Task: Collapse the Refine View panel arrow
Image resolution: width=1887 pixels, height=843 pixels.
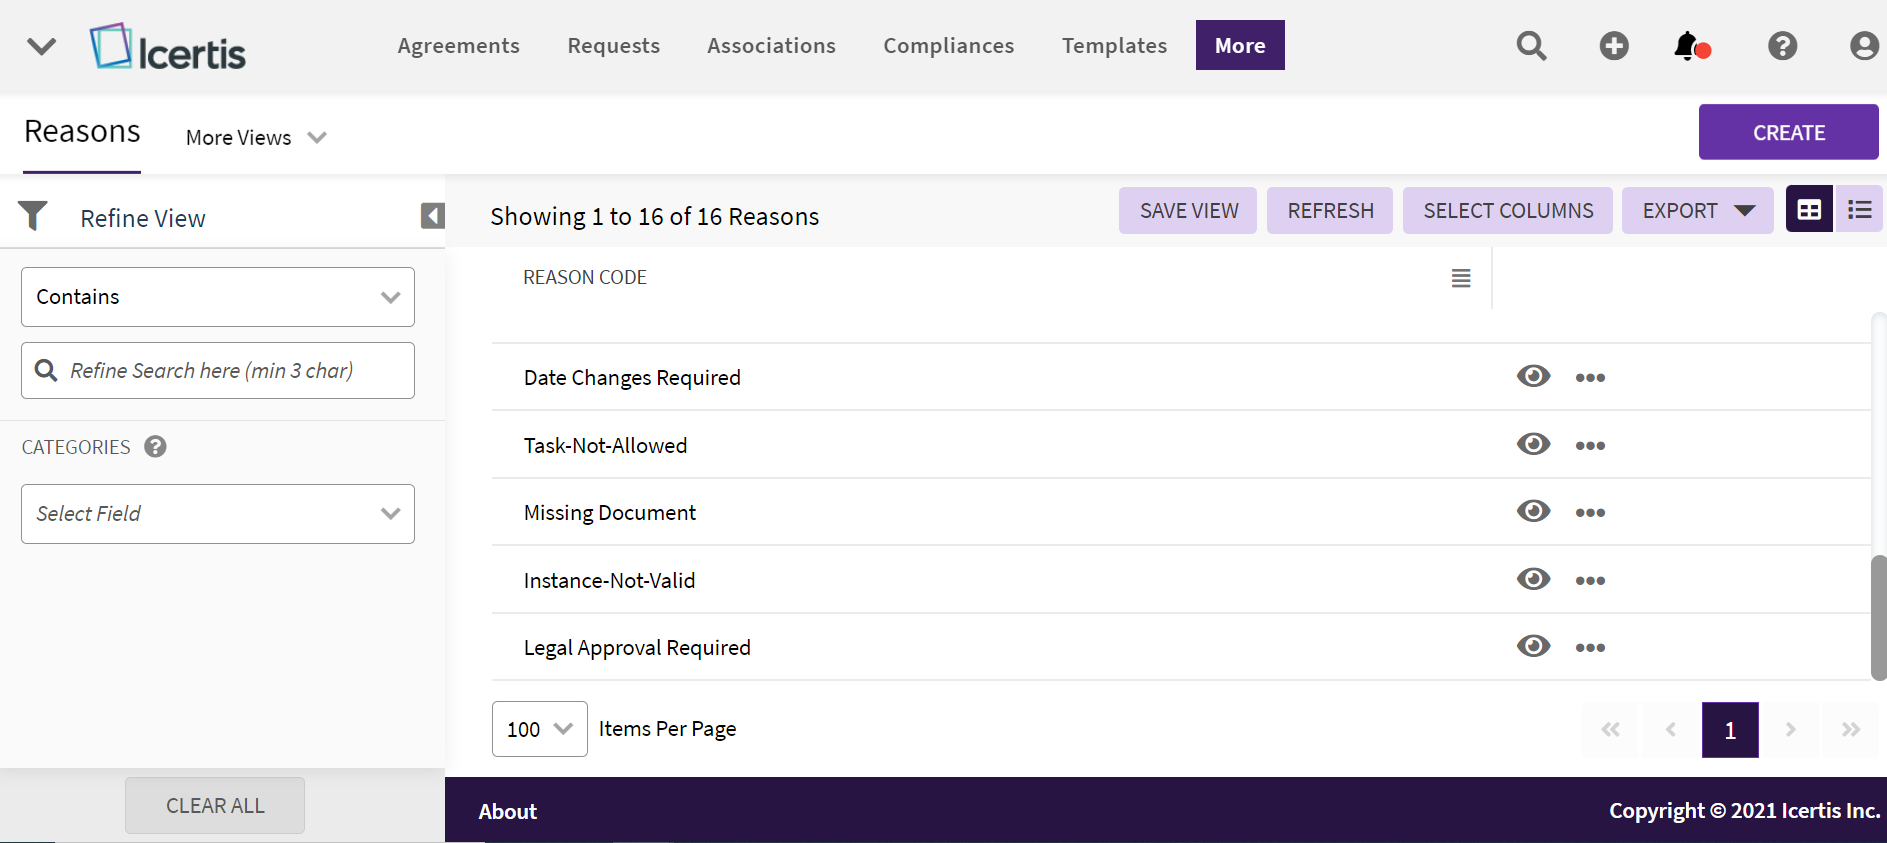Action: (432, 216)
